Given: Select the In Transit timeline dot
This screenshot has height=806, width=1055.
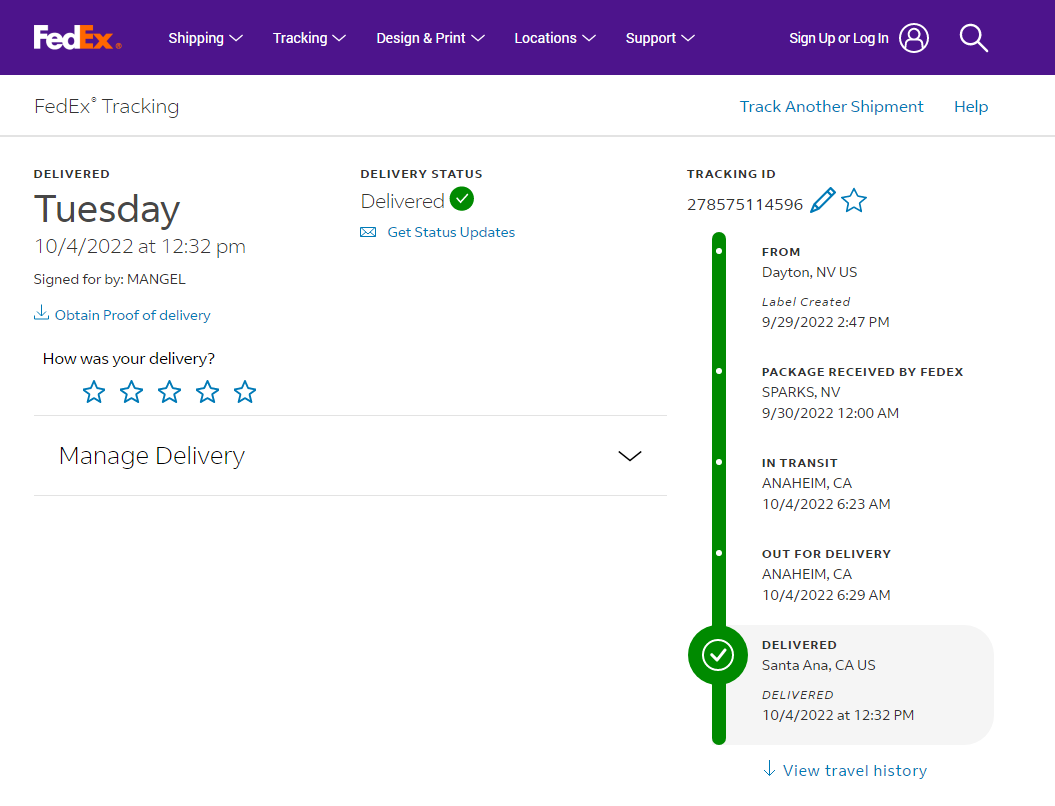Looking at the screenshot, I should (x=719, y=462).
